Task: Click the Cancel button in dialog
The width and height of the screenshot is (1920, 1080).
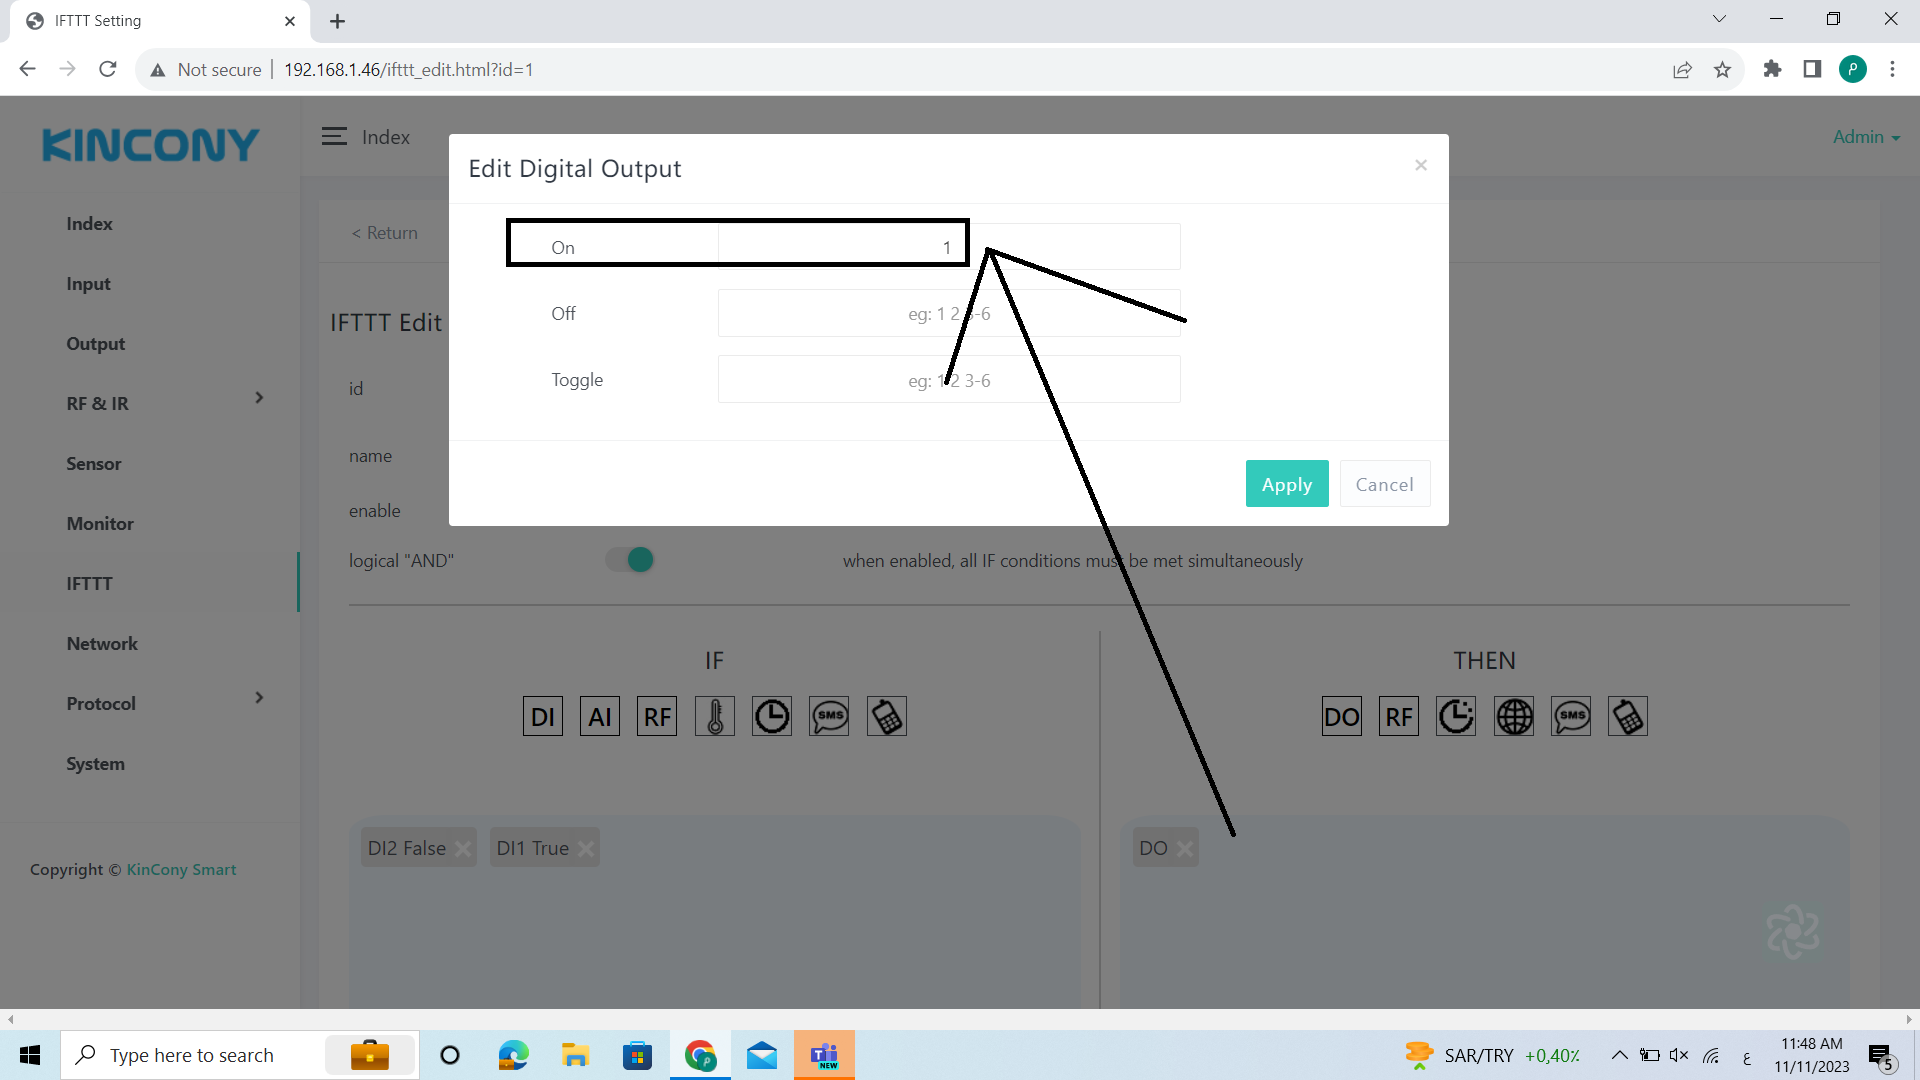Action: coord(1384,484)
